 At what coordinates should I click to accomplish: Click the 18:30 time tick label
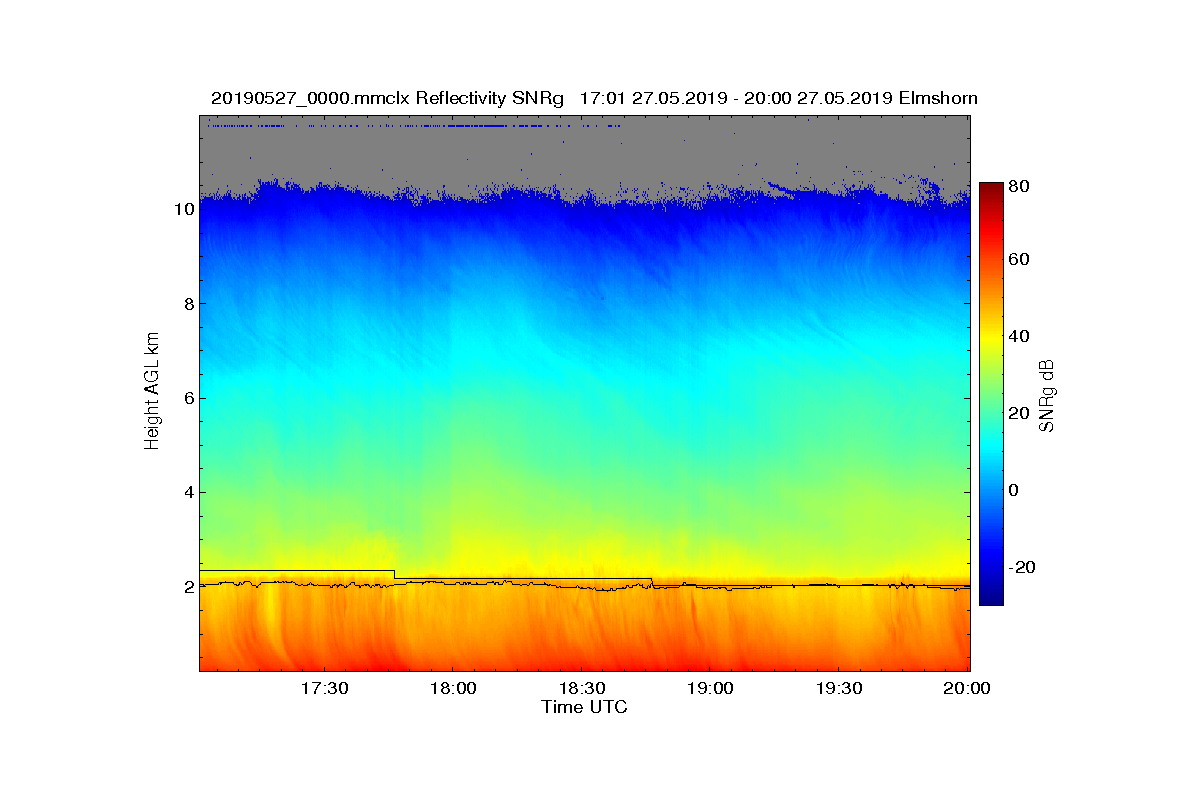coord(581,688)
